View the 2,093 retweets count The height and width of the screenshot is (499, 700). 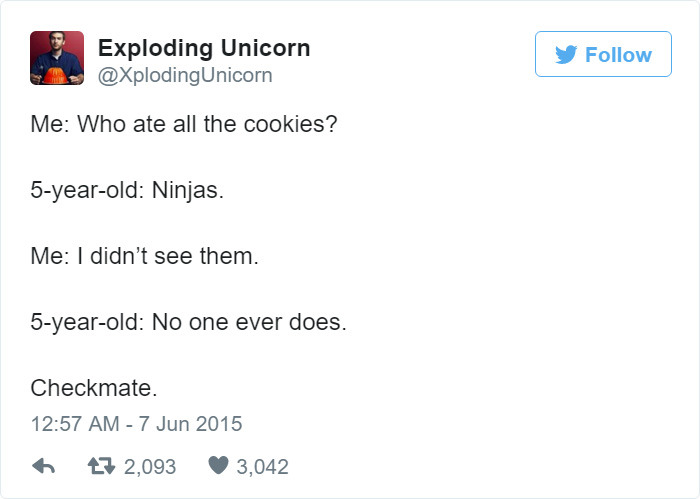point(150,466)
